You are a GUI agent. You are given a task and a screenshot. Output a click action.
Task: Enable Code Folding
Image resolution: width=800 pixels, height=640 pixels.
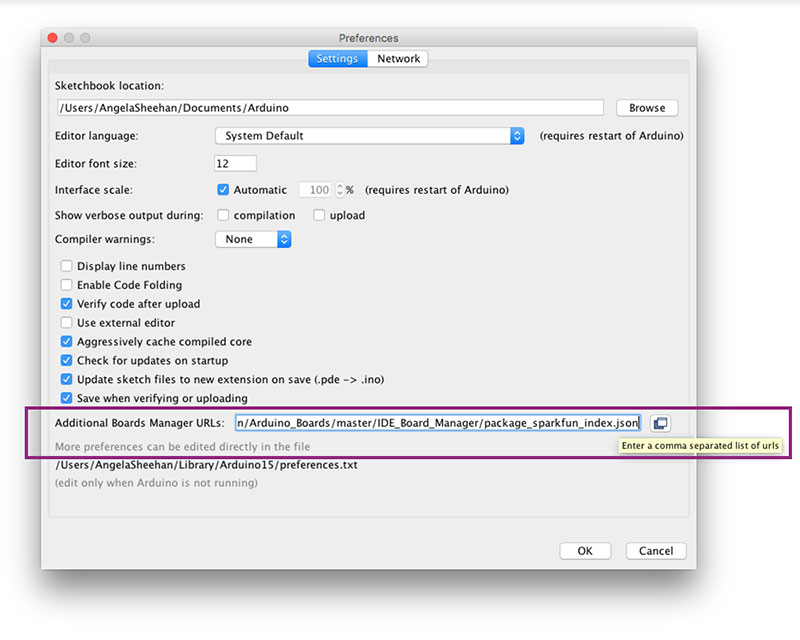[66, 285]
